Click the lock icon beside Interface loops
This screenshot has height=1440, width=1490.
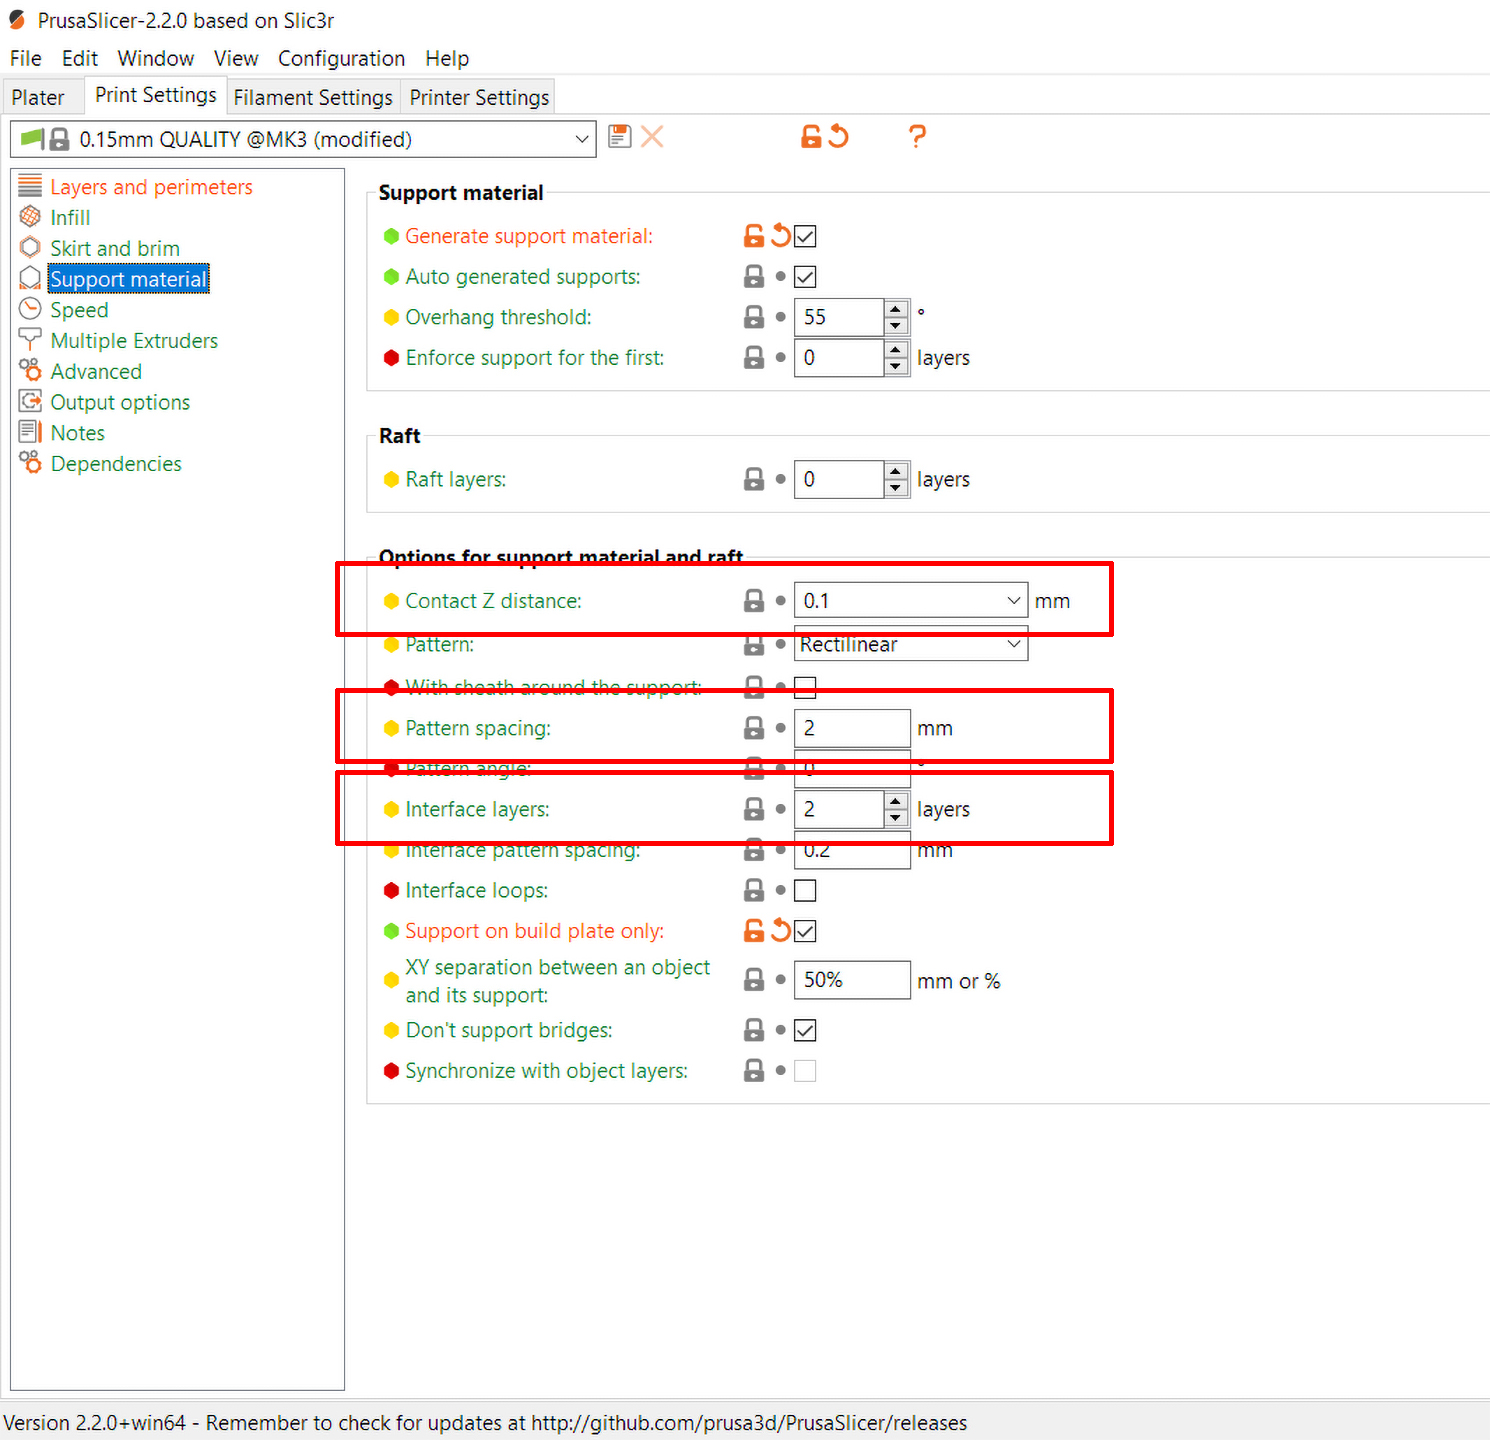(x=754, y=890)
